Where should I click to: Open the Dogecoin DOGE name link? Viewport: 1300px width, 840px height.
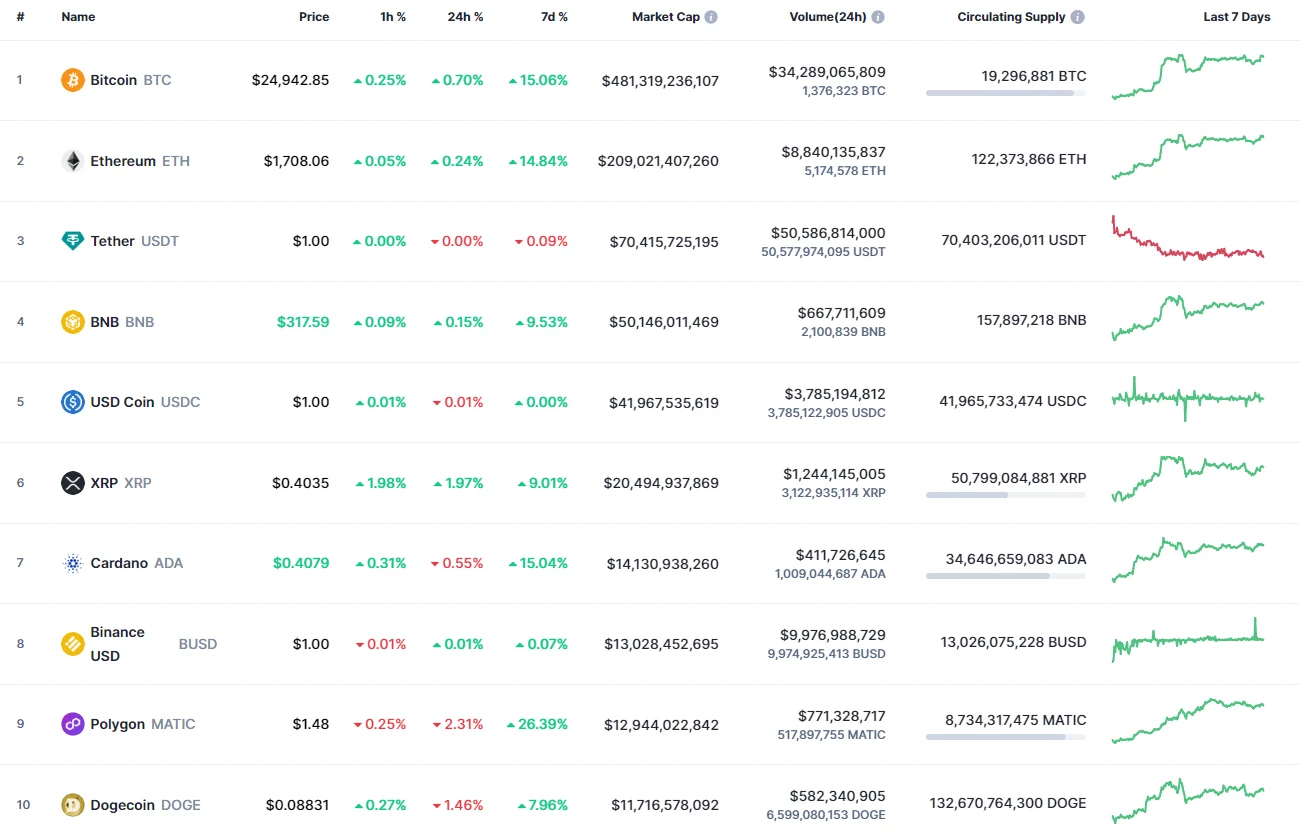tap(145, 805)
